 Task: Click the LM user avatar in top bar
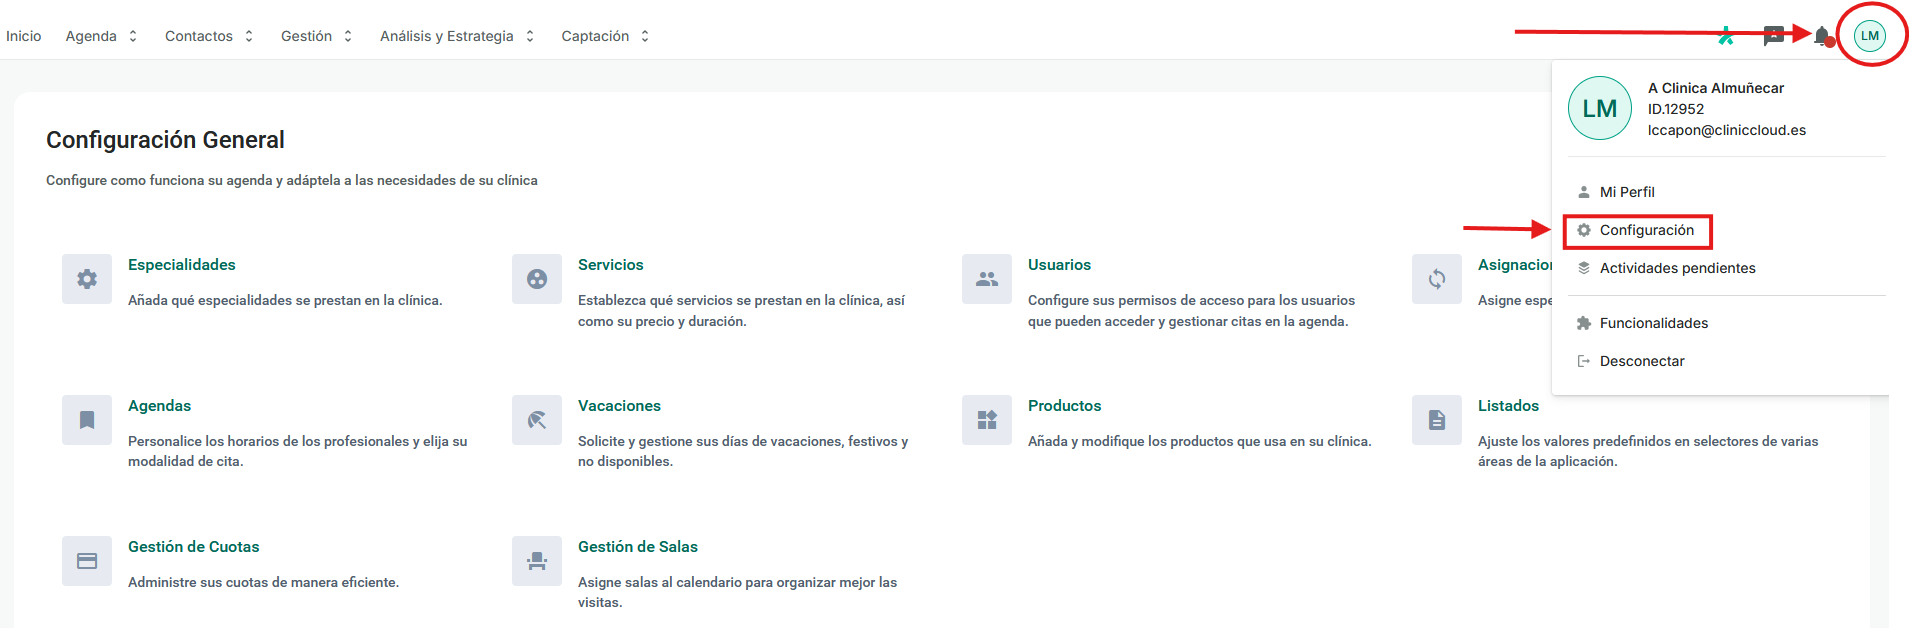[1869, 36]
